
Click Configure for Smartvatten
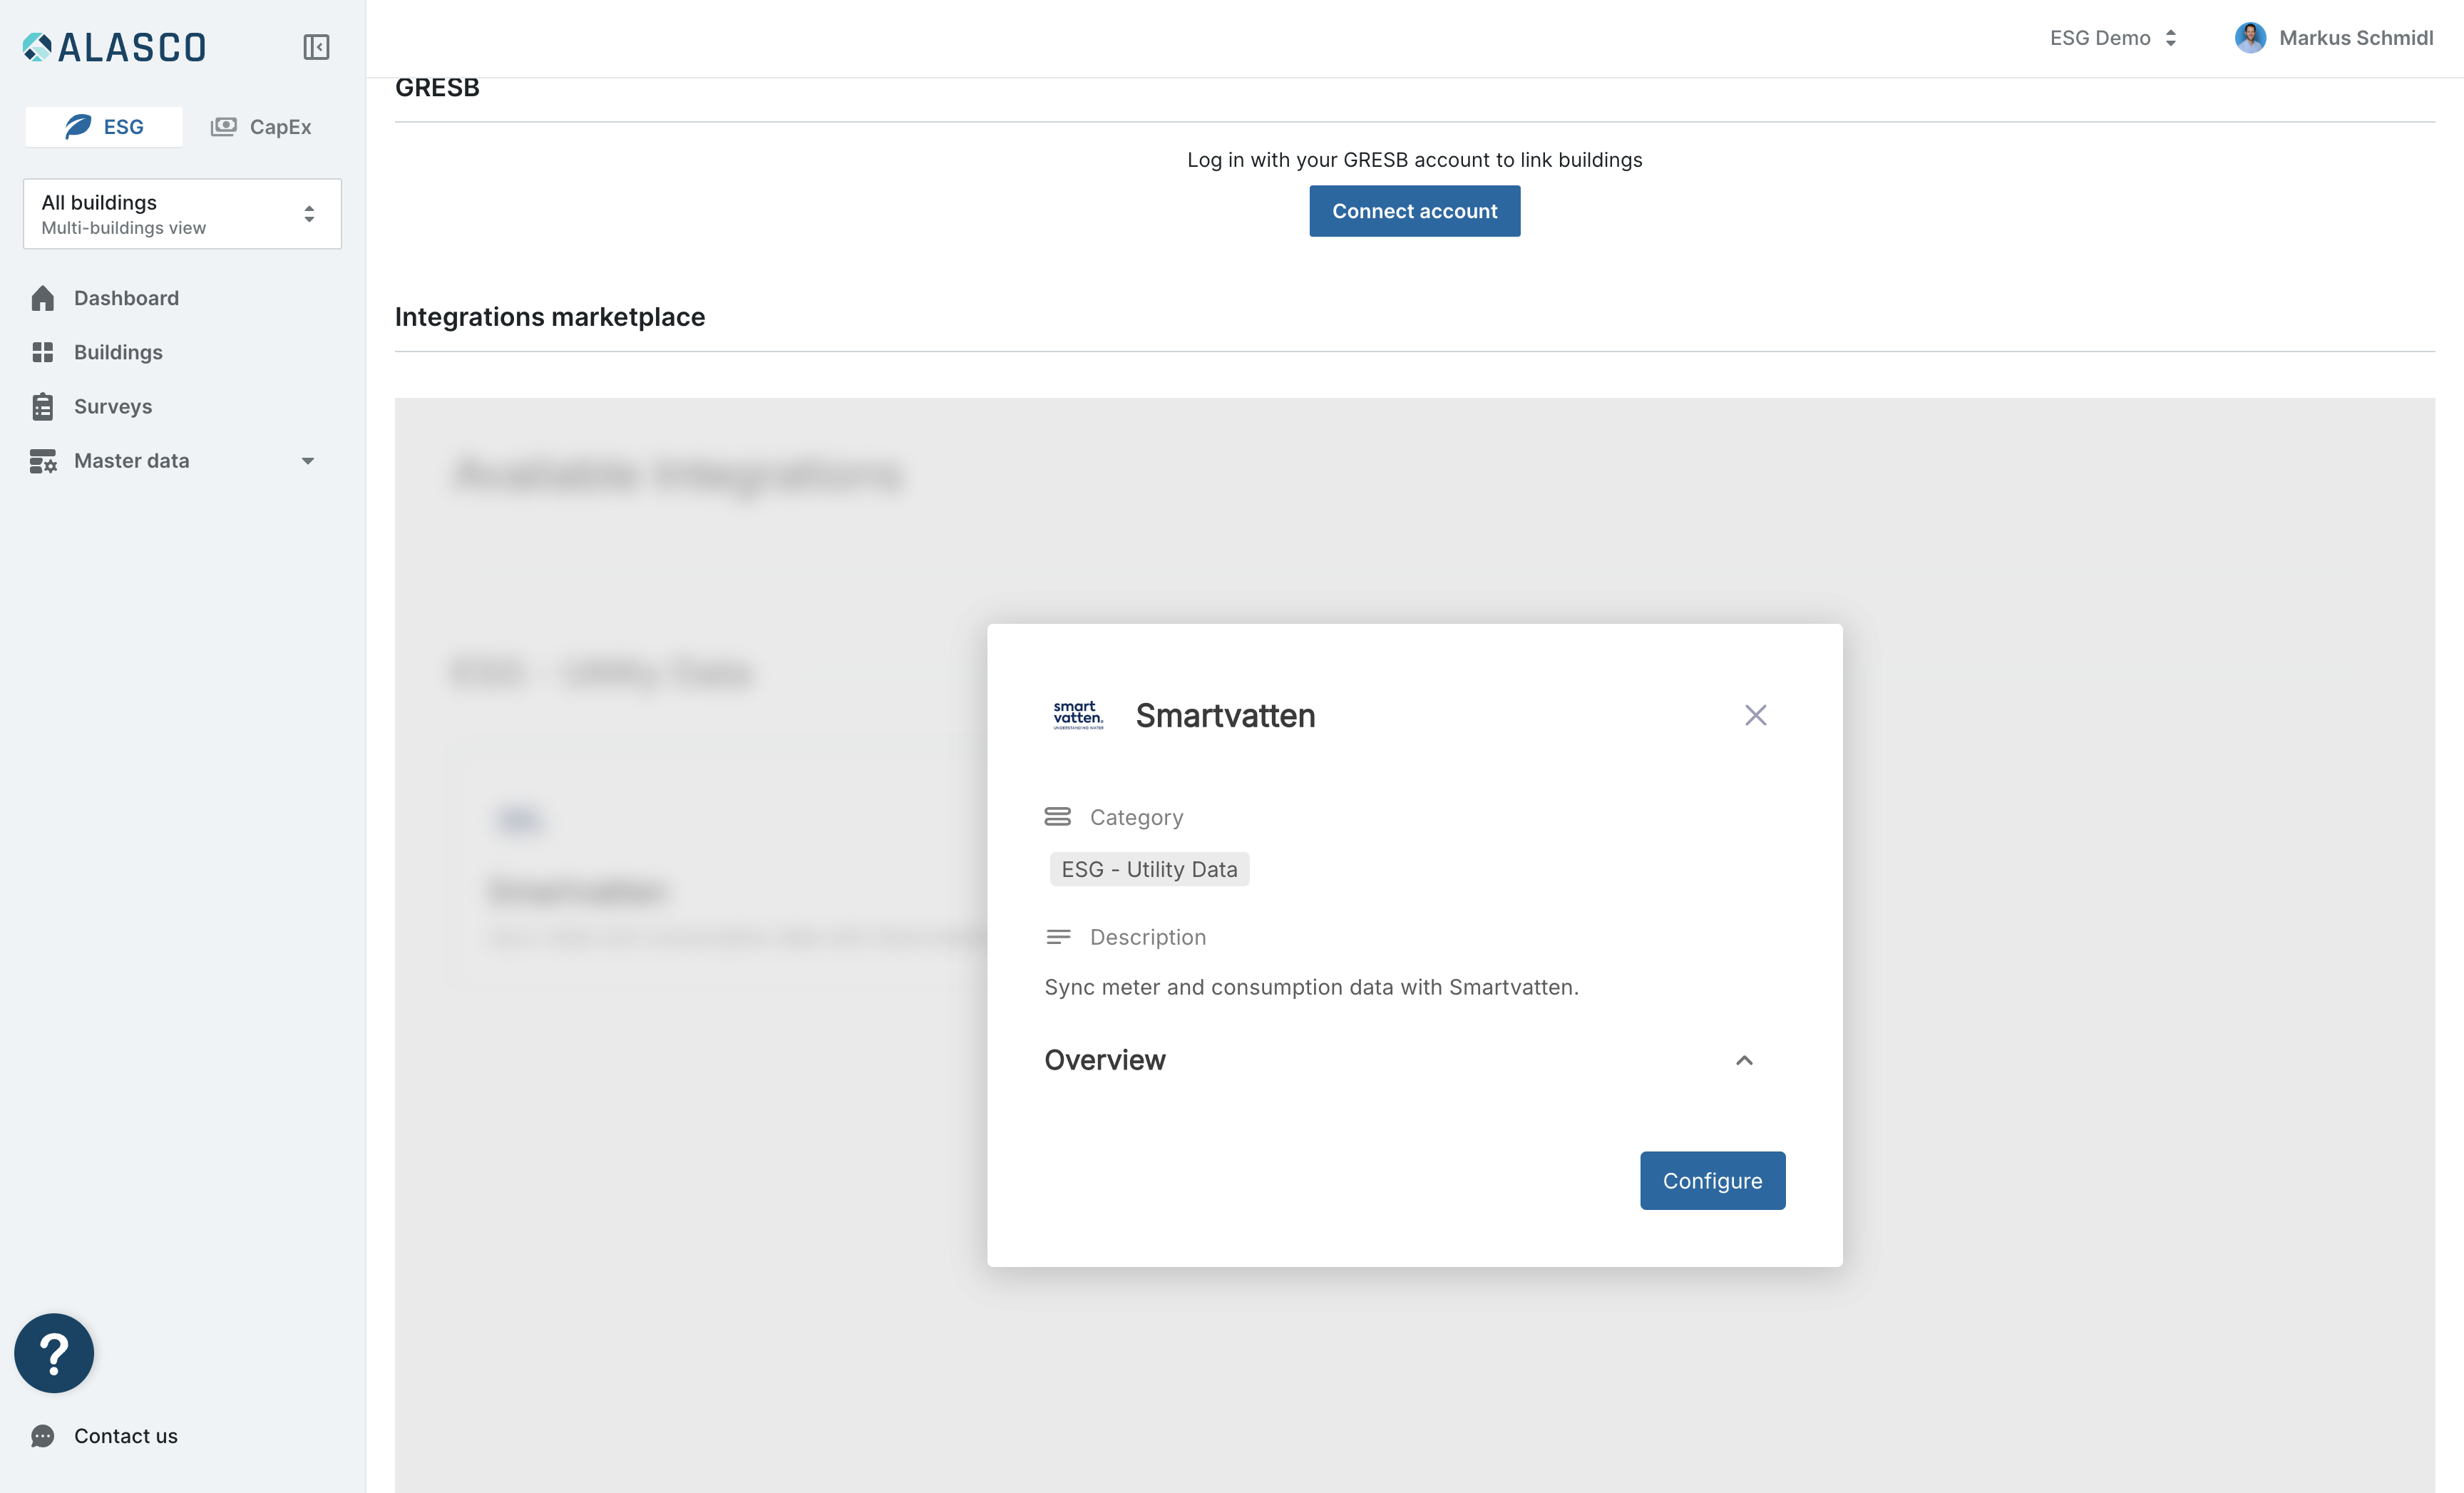1712,1181
